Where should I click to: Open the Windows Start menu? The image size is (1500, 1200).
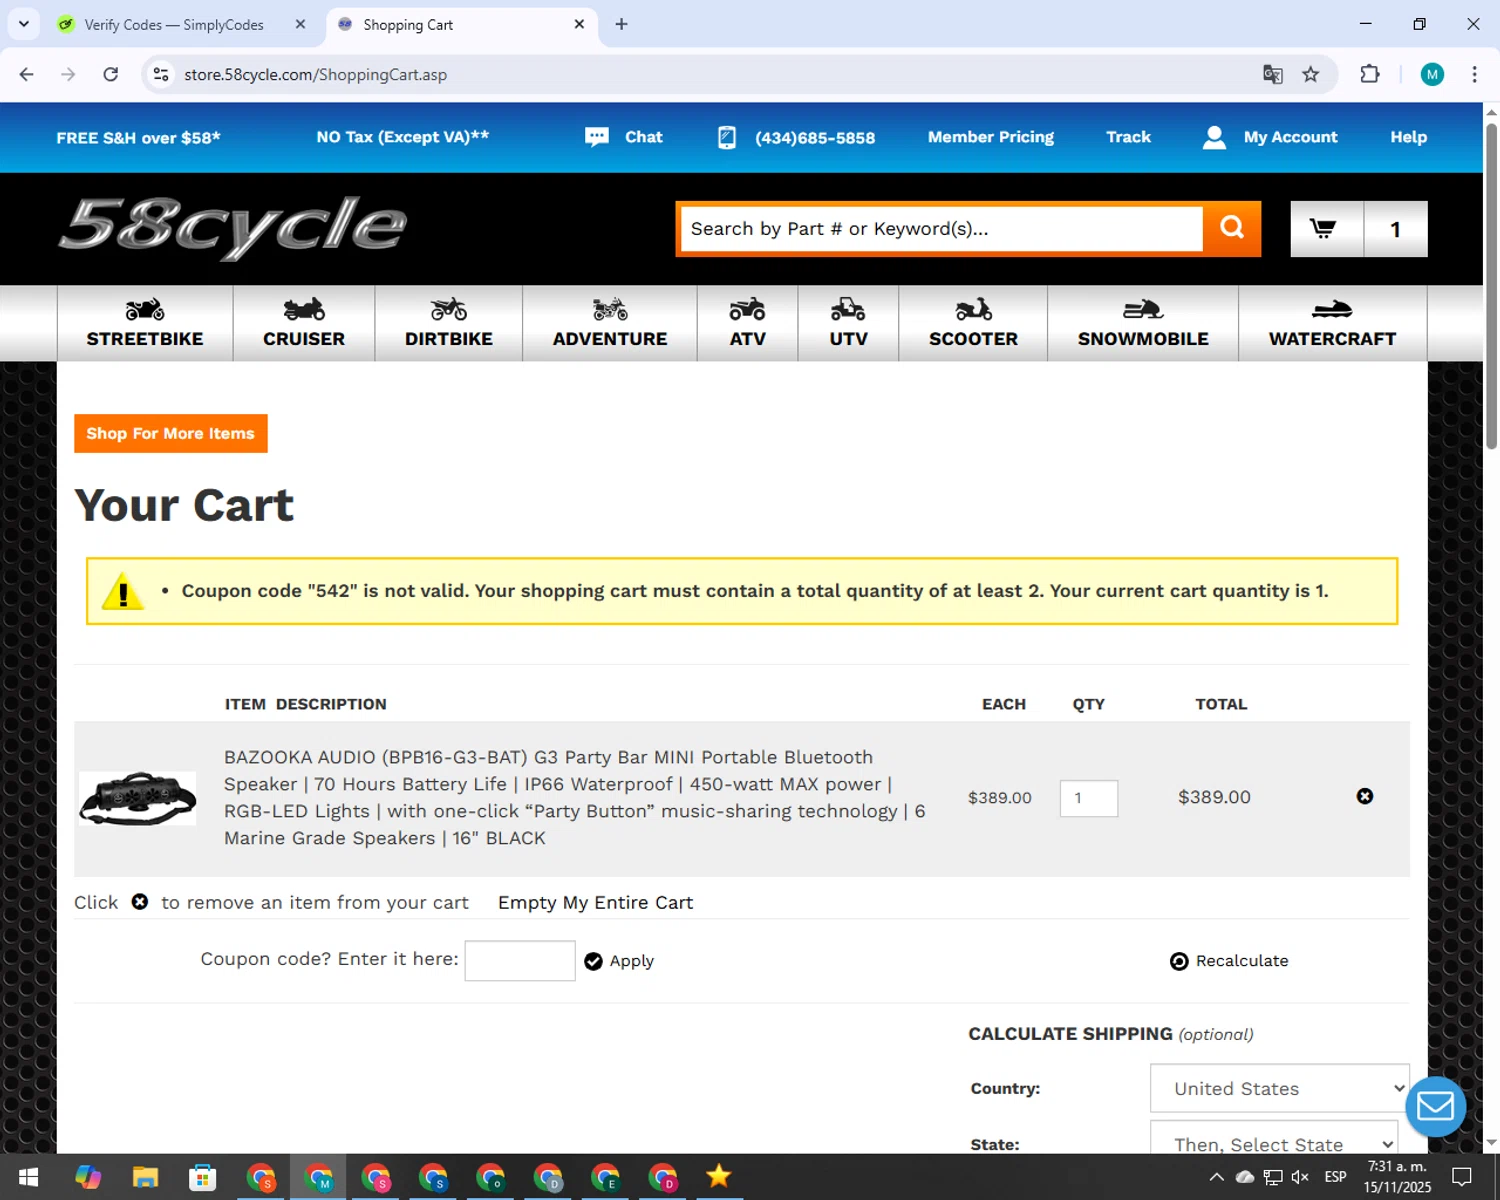click(x=28, y=1177)
